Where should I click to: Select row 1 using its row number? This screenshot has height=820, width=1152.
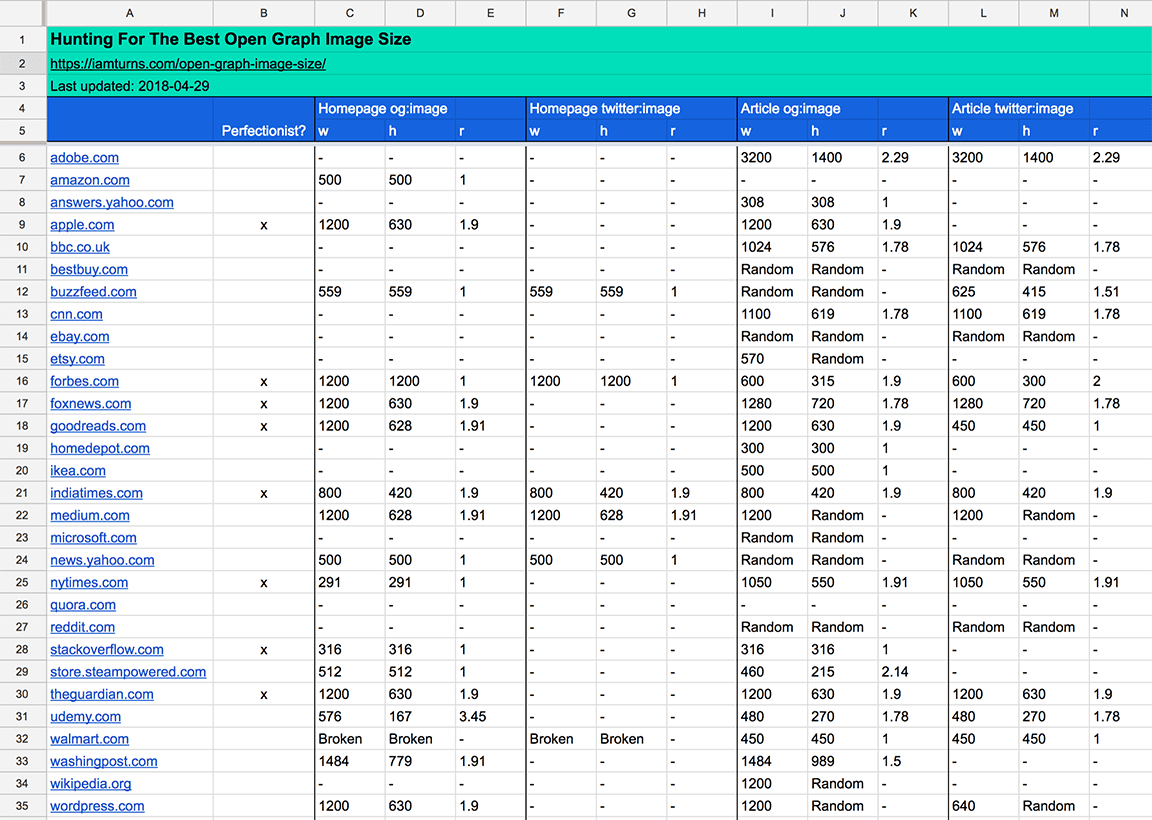(x=22, y=40)
